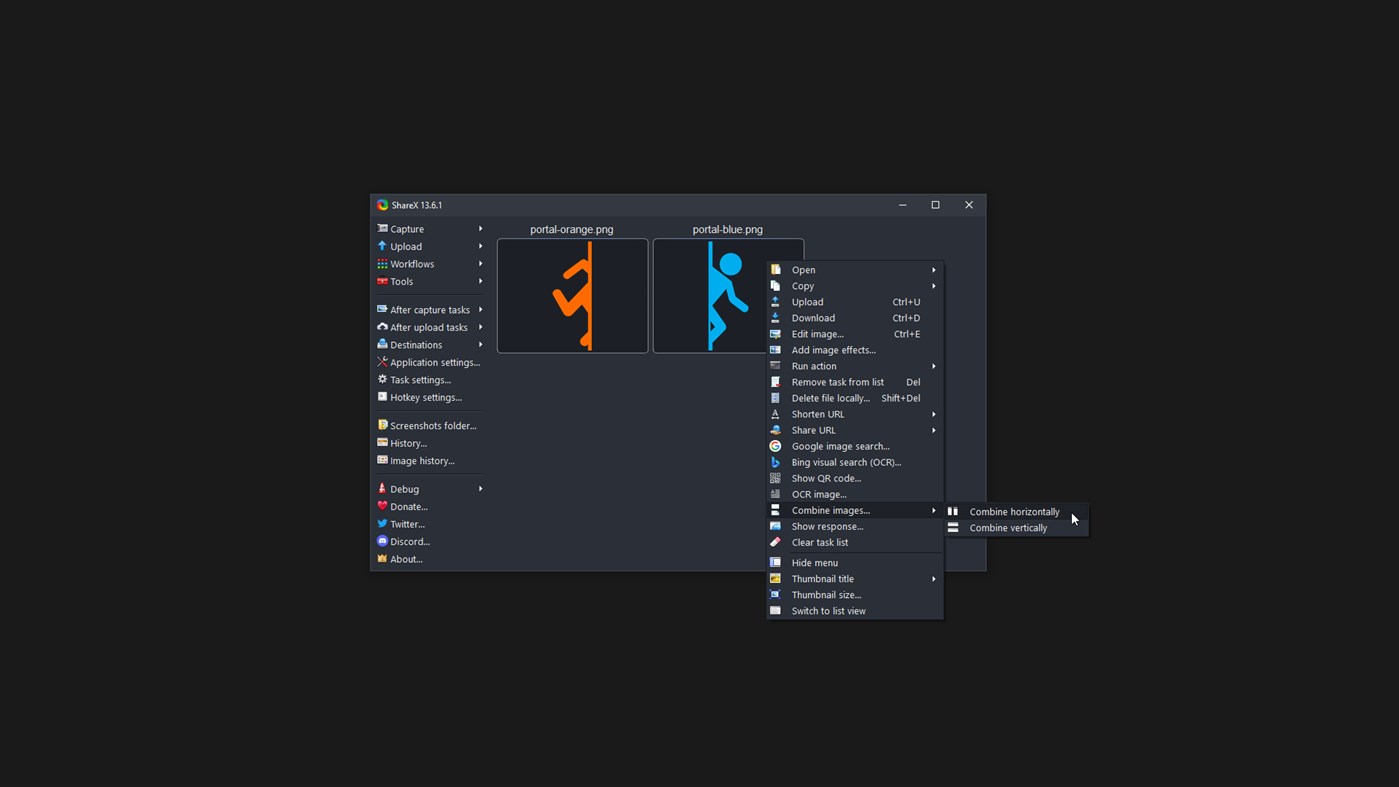This screenshot has width=1399, height=787.
Task: Select the Capture camera icon
Action: point(382,229)
